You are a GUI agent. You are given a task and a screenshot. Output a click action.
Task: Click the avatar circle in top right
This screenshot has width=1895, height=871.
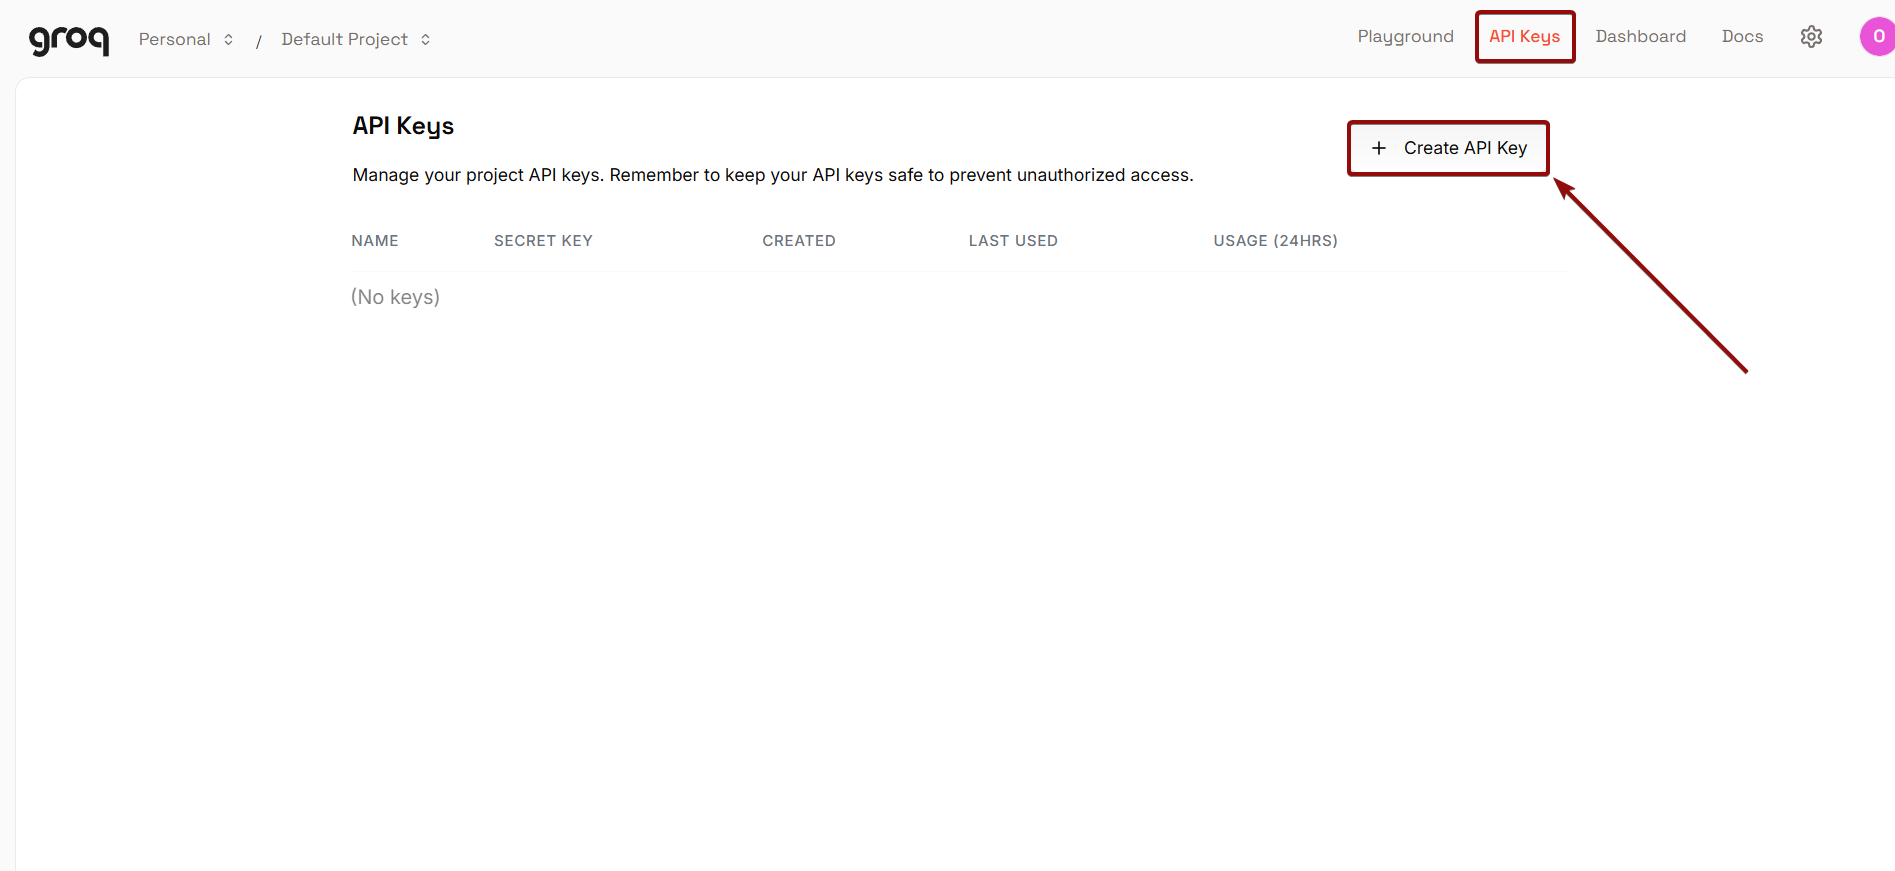1877,36
